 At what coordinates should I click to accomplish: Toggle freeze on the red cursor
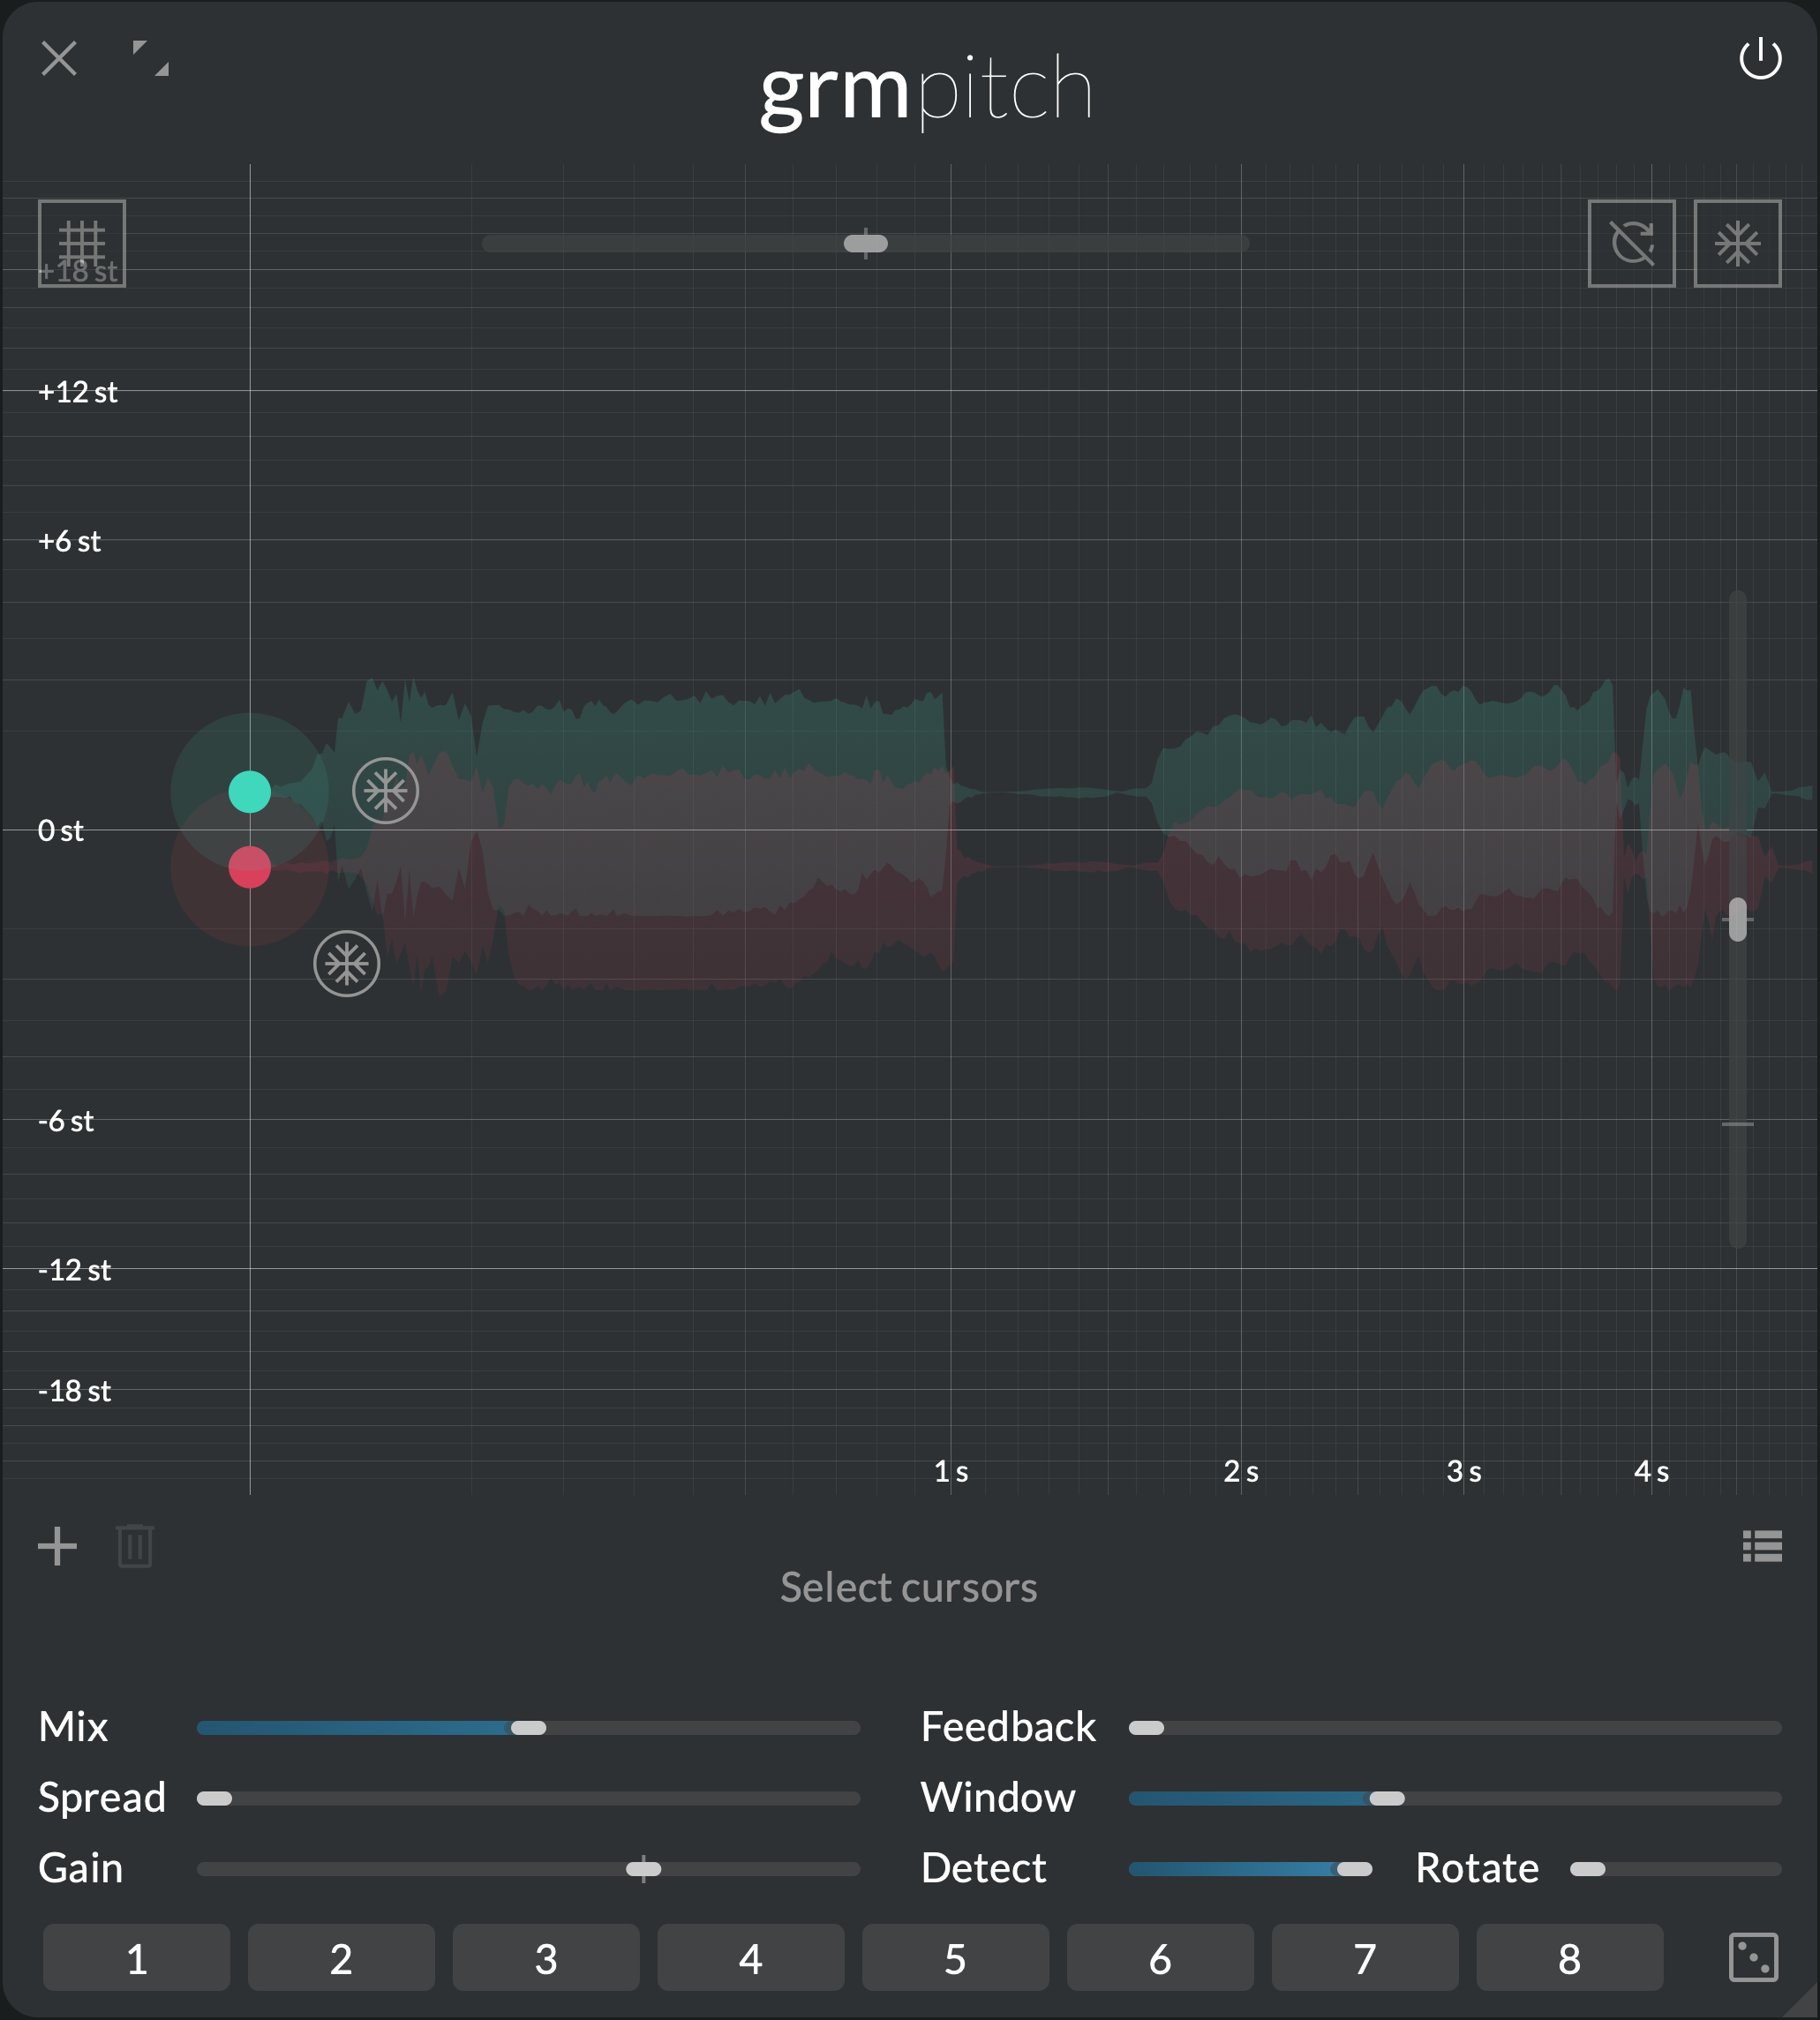pyautogui.click(x=347, y=964)
